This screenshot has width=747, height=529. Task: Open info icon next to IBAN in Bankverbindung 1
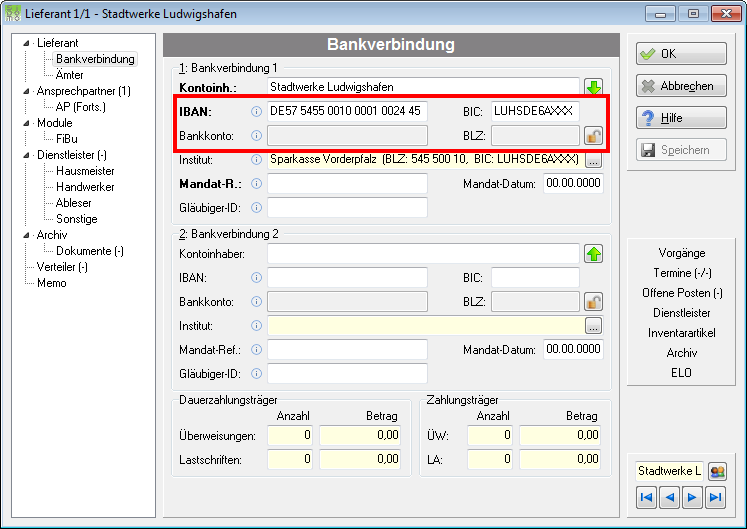point(256,112)
